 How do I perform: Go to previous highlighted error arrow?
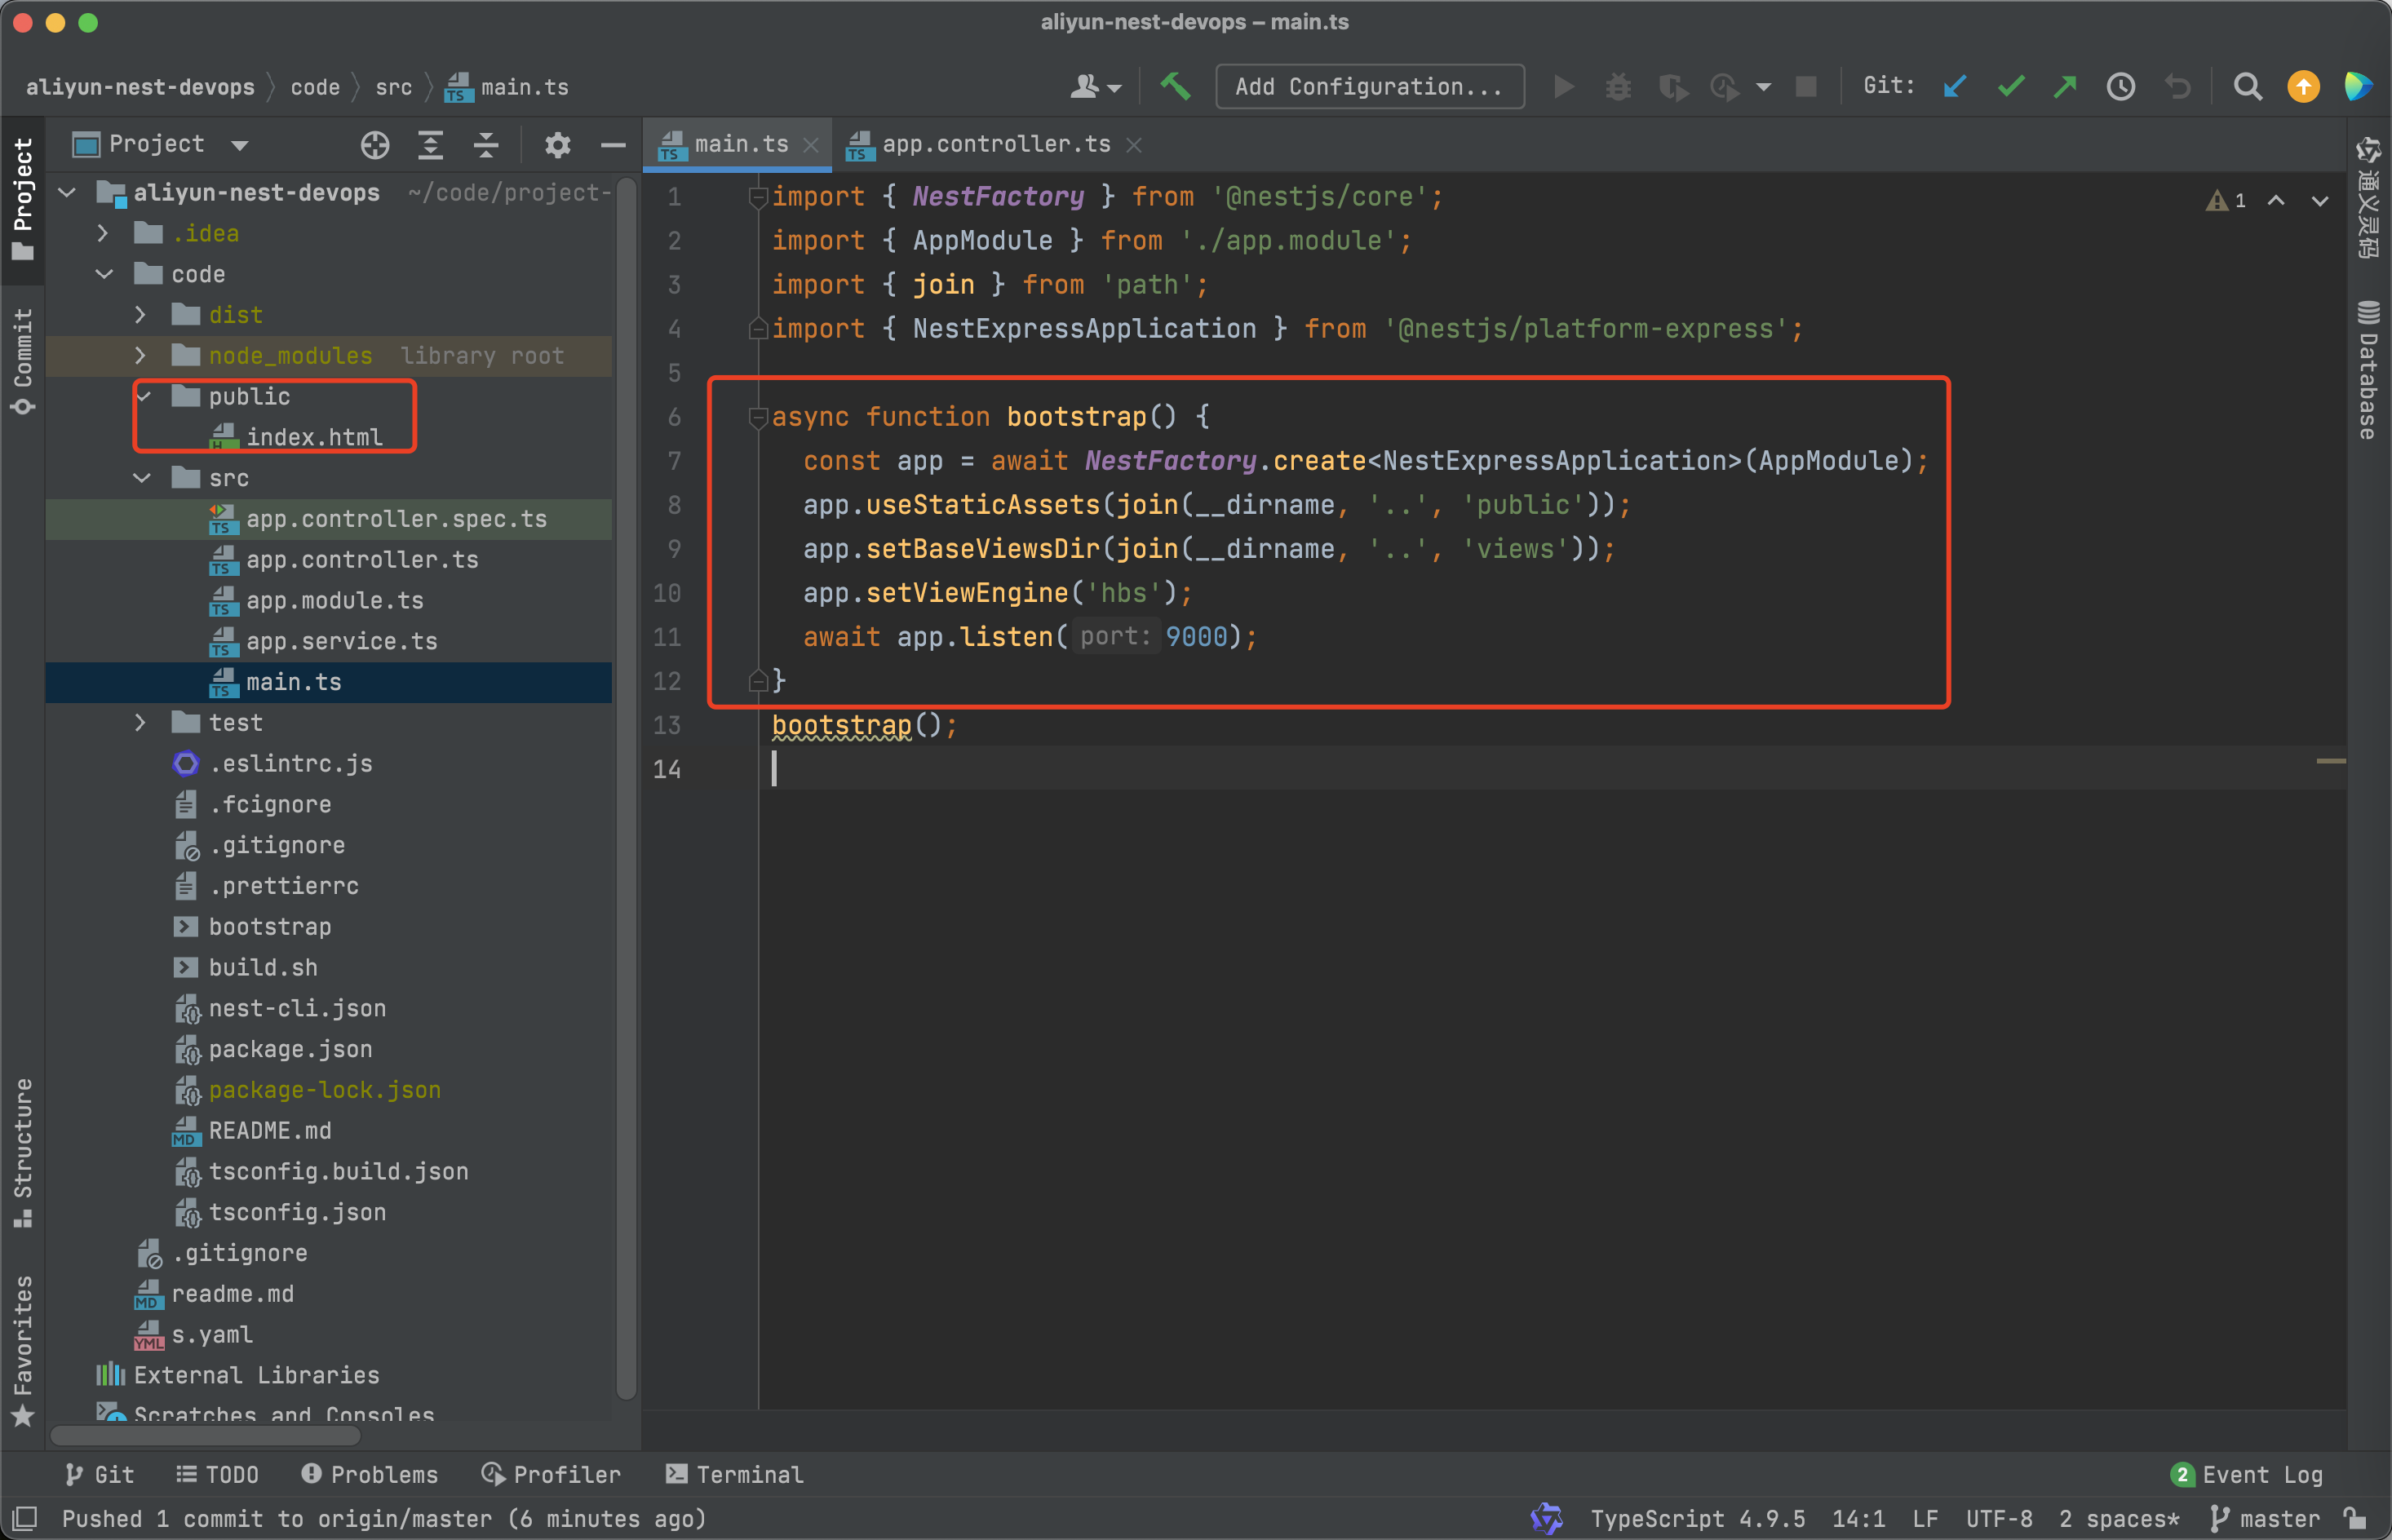pyautogui.click(x=2276, y=201)
